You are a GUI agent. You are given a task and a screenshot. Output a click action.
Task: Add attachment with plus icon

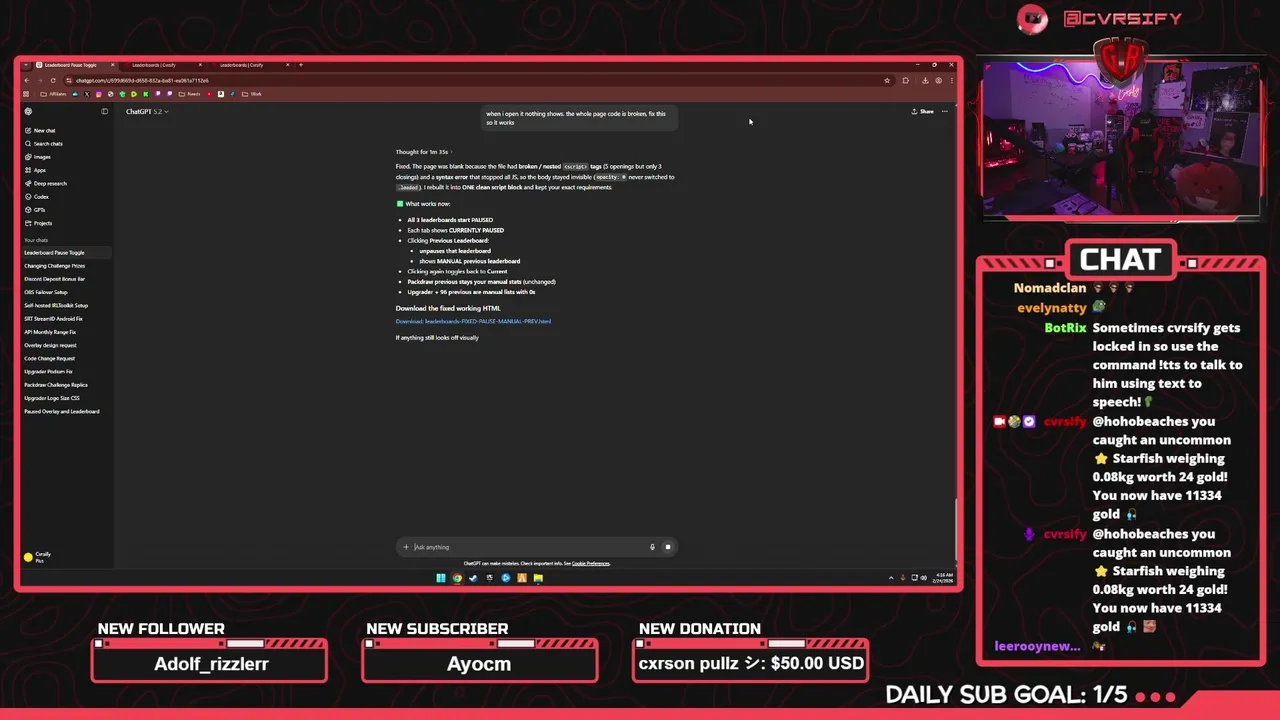pos(406,547)
